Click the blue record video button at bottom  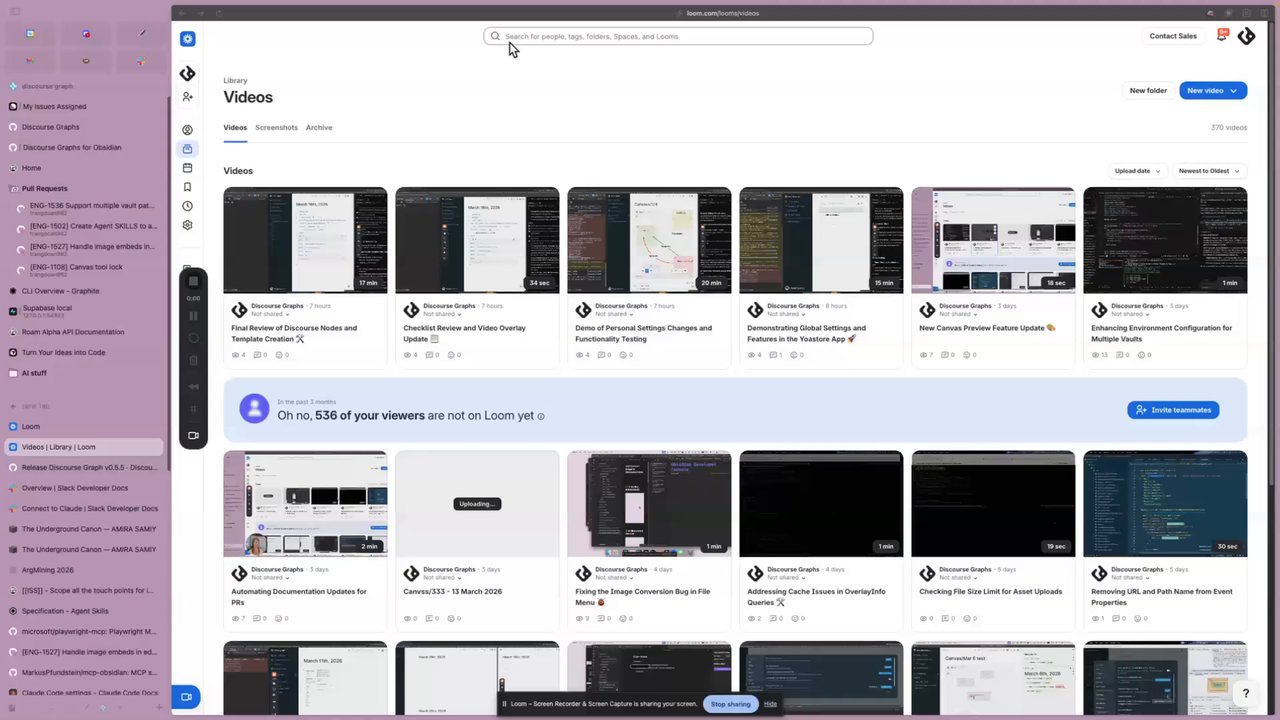(x=186, y=697)
